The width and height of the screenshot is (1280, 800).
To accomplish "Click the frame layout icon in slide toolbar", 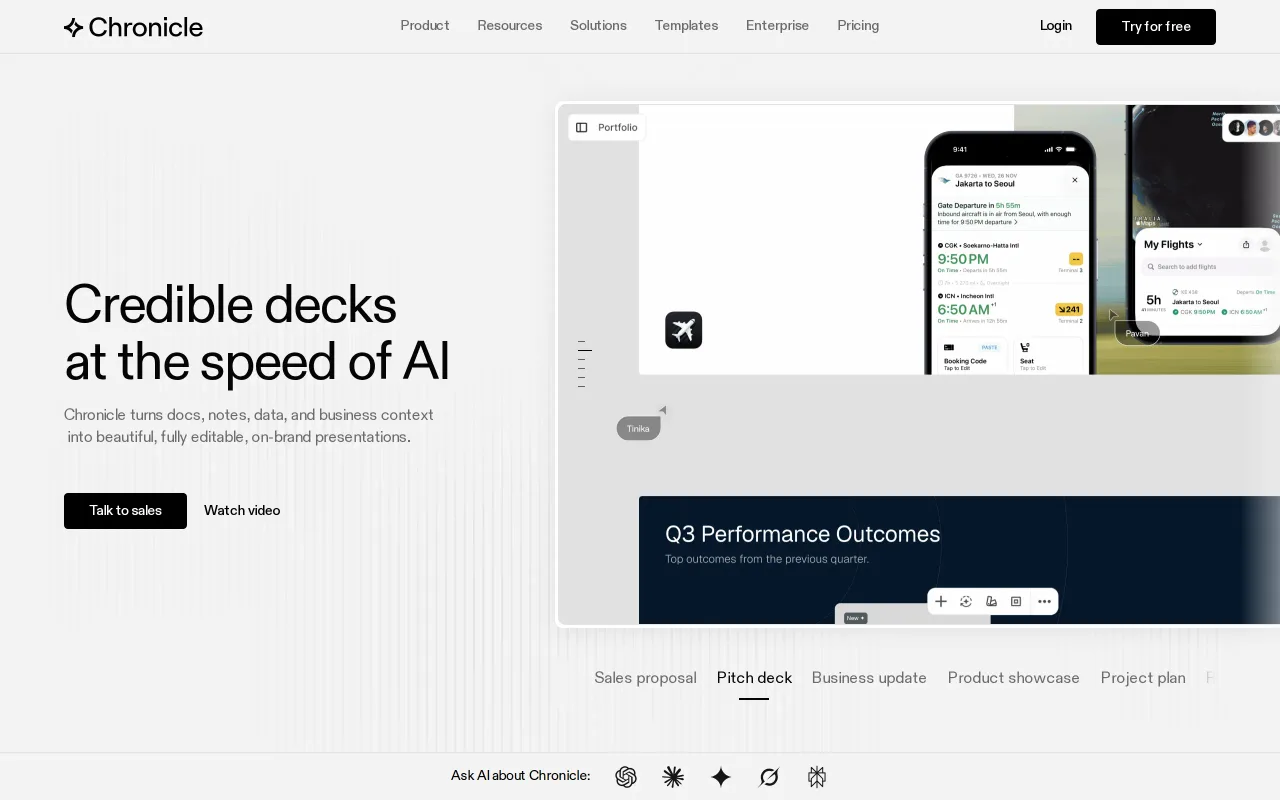I will pos(1016,601).
